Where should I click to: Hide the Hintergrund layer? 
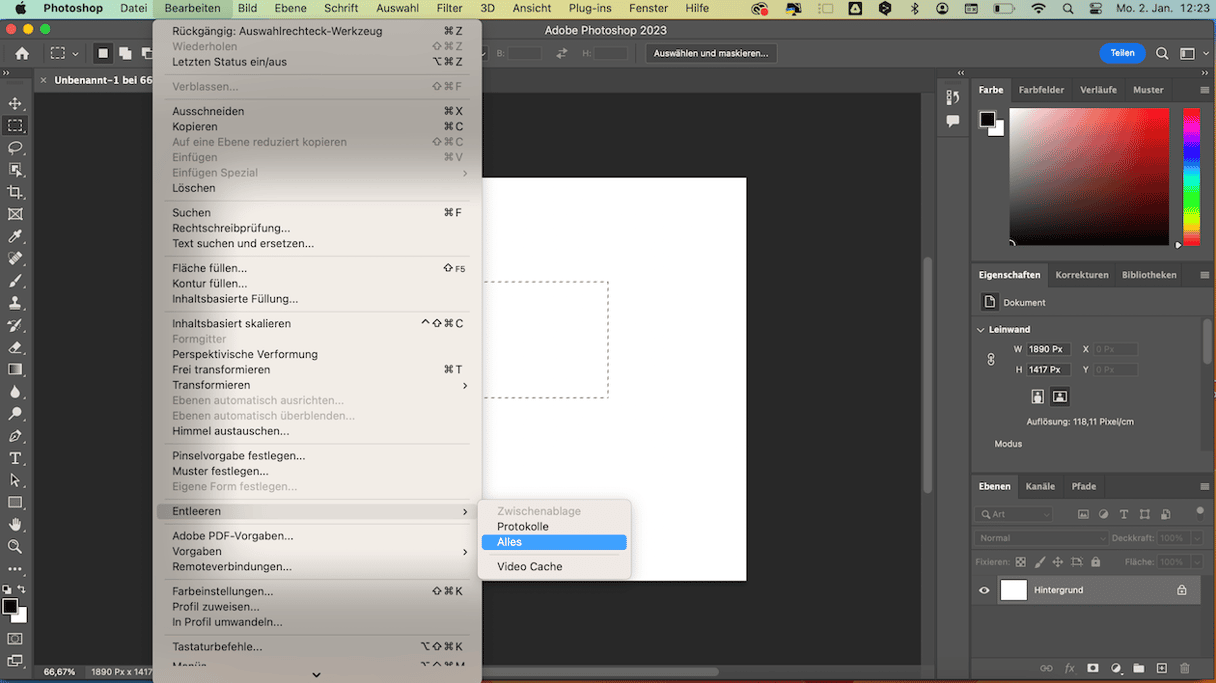(x=984, y=590)
